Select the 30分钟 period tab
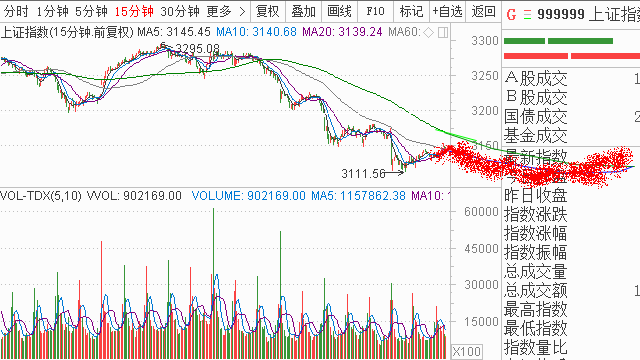The width and height of the screenshot is (640, 360). click(x=180, y=11)
